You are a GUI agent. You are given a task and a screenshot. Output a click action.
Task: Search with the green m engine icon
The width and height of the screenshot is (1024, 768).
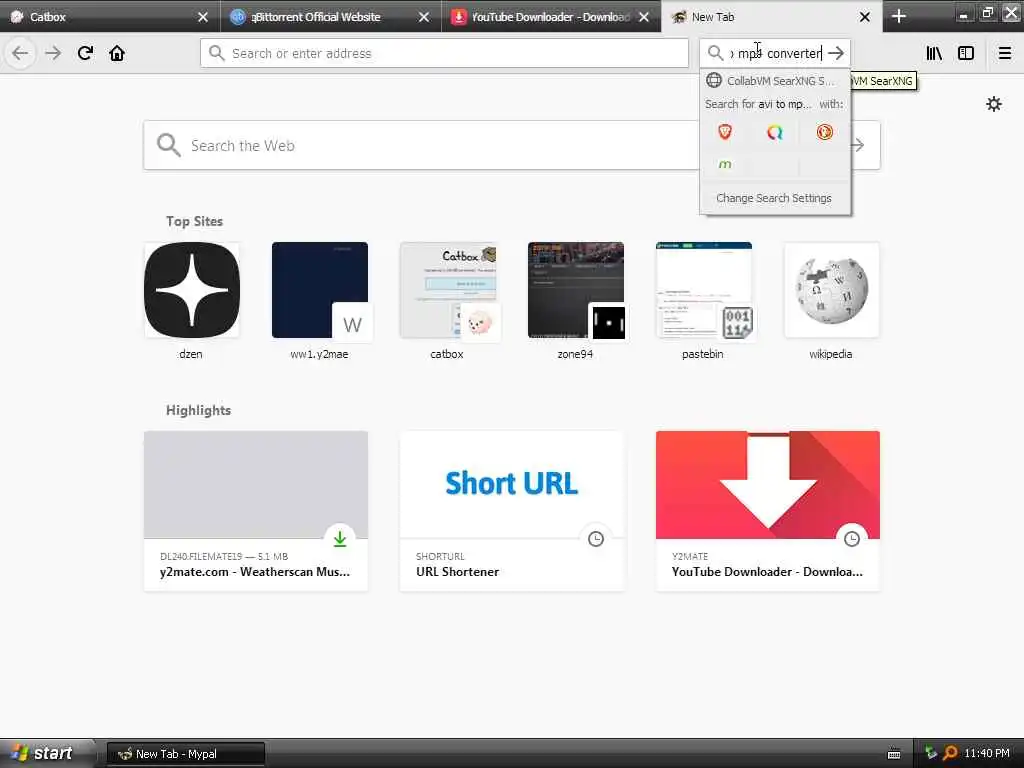(725, 164)
